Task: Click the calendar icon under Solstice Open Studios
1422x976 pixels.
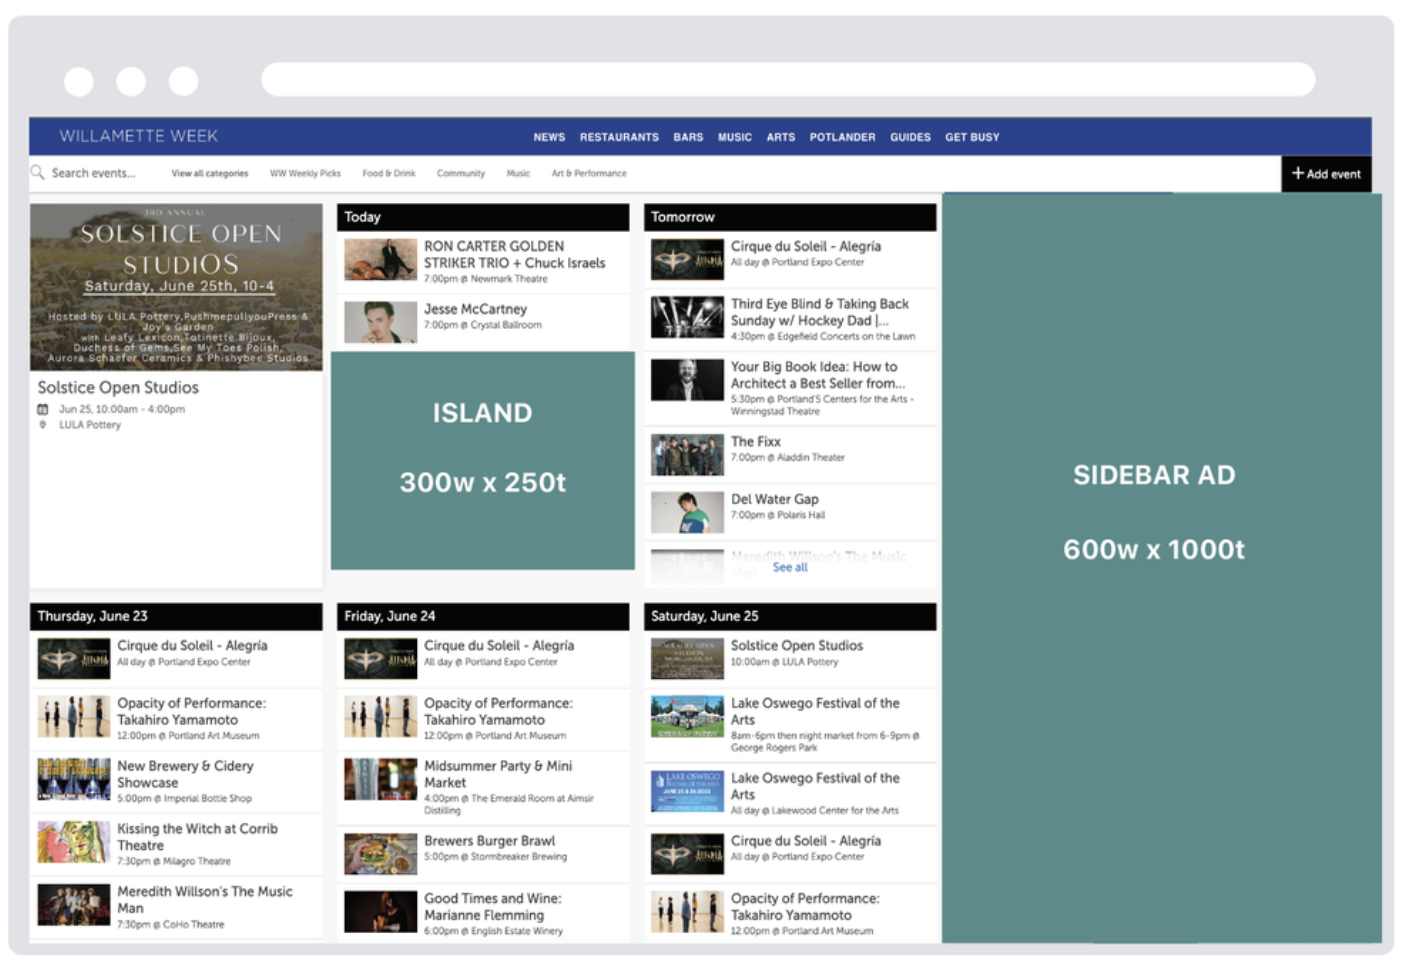Action: pyautogui.click(x=43, y=410)
